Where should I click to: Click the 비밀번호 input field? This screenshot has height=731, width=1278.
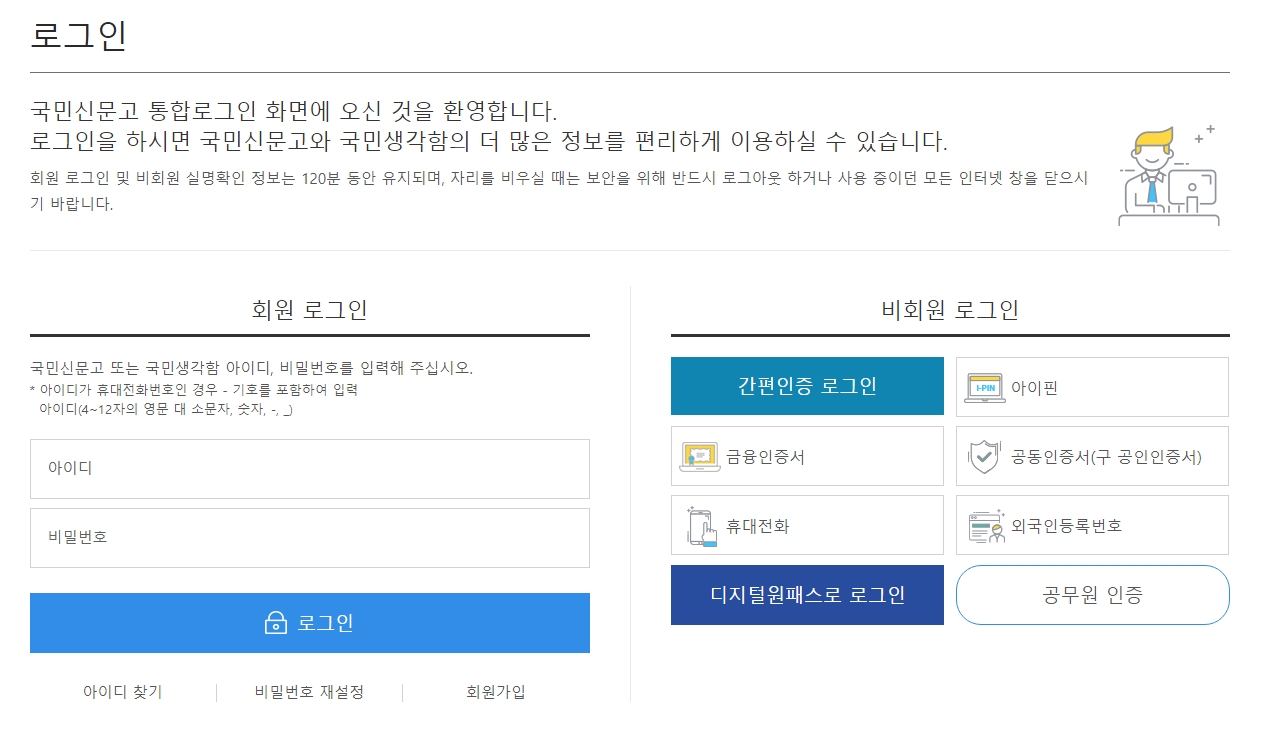point(309,538)
